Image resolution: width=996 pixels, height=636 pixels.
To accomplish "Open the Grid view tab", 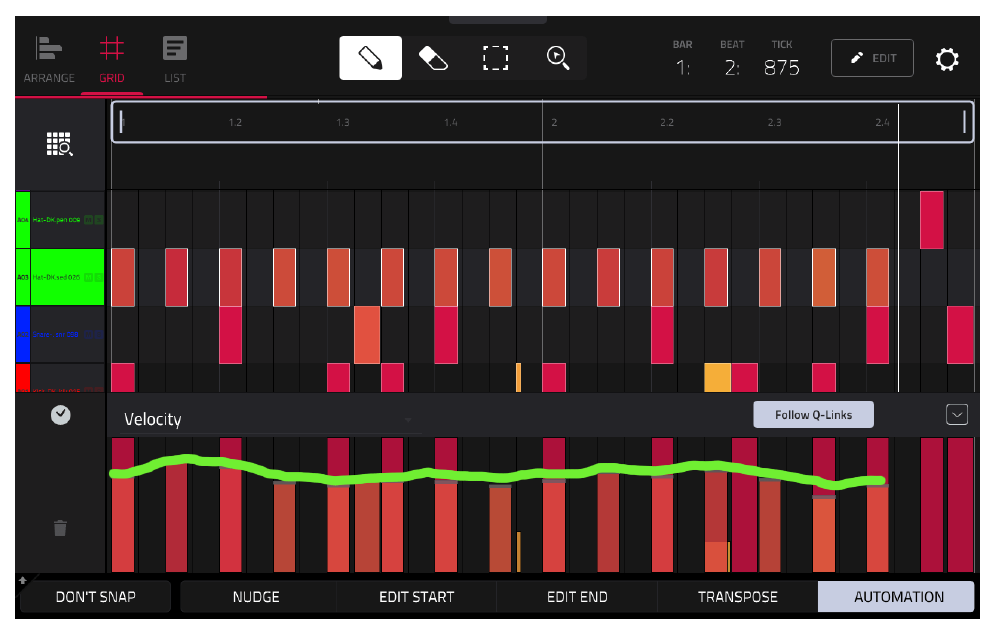I will pos(112,60).
